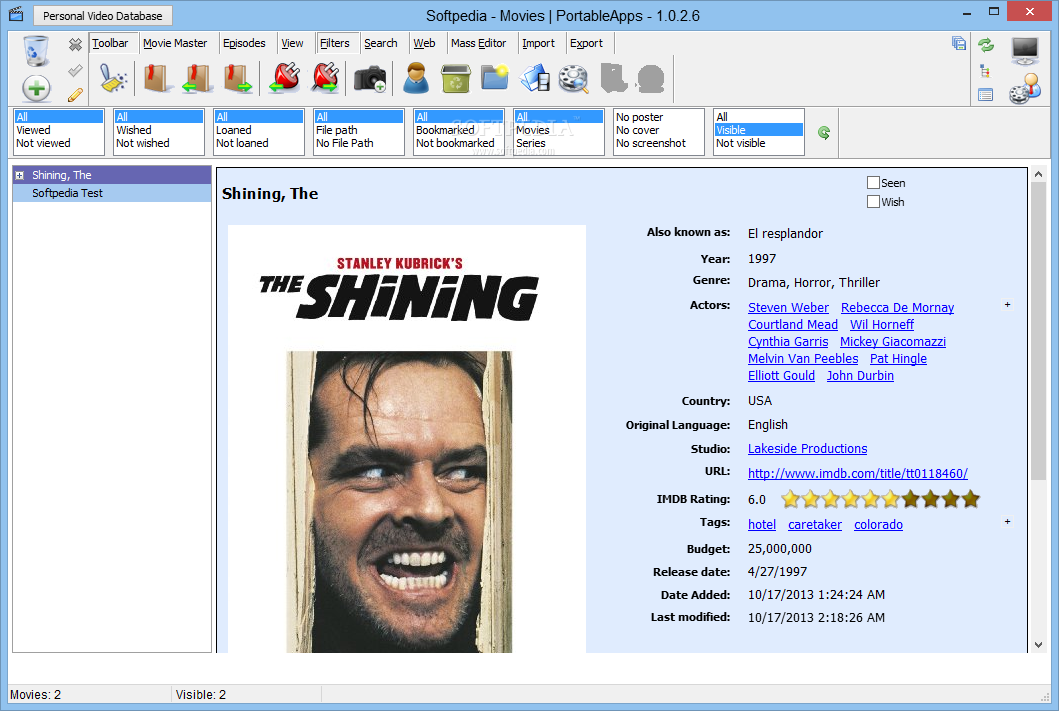Select the Softpedia Test list entry
Screen dimensions: 1059x711
pos(112,193)
